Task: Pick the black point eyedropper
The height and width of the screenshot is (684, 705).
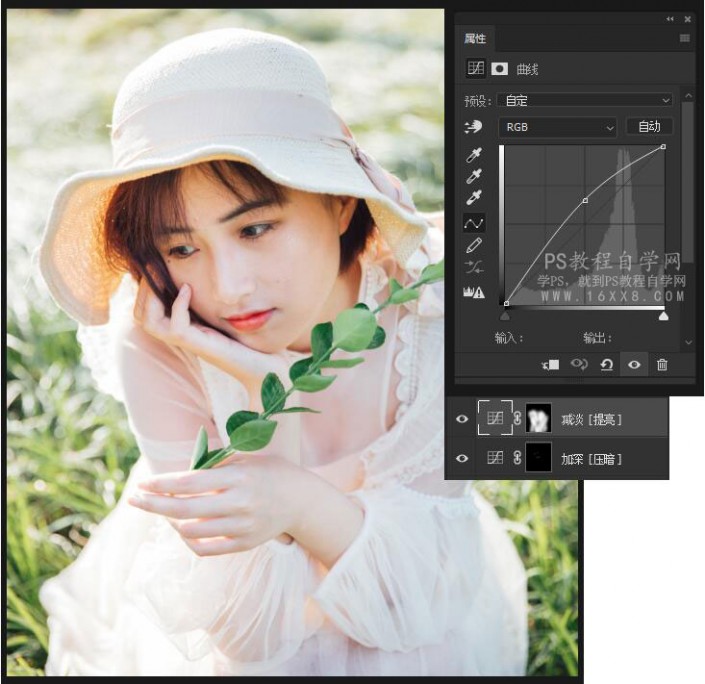Action: [x=474, y=154]
